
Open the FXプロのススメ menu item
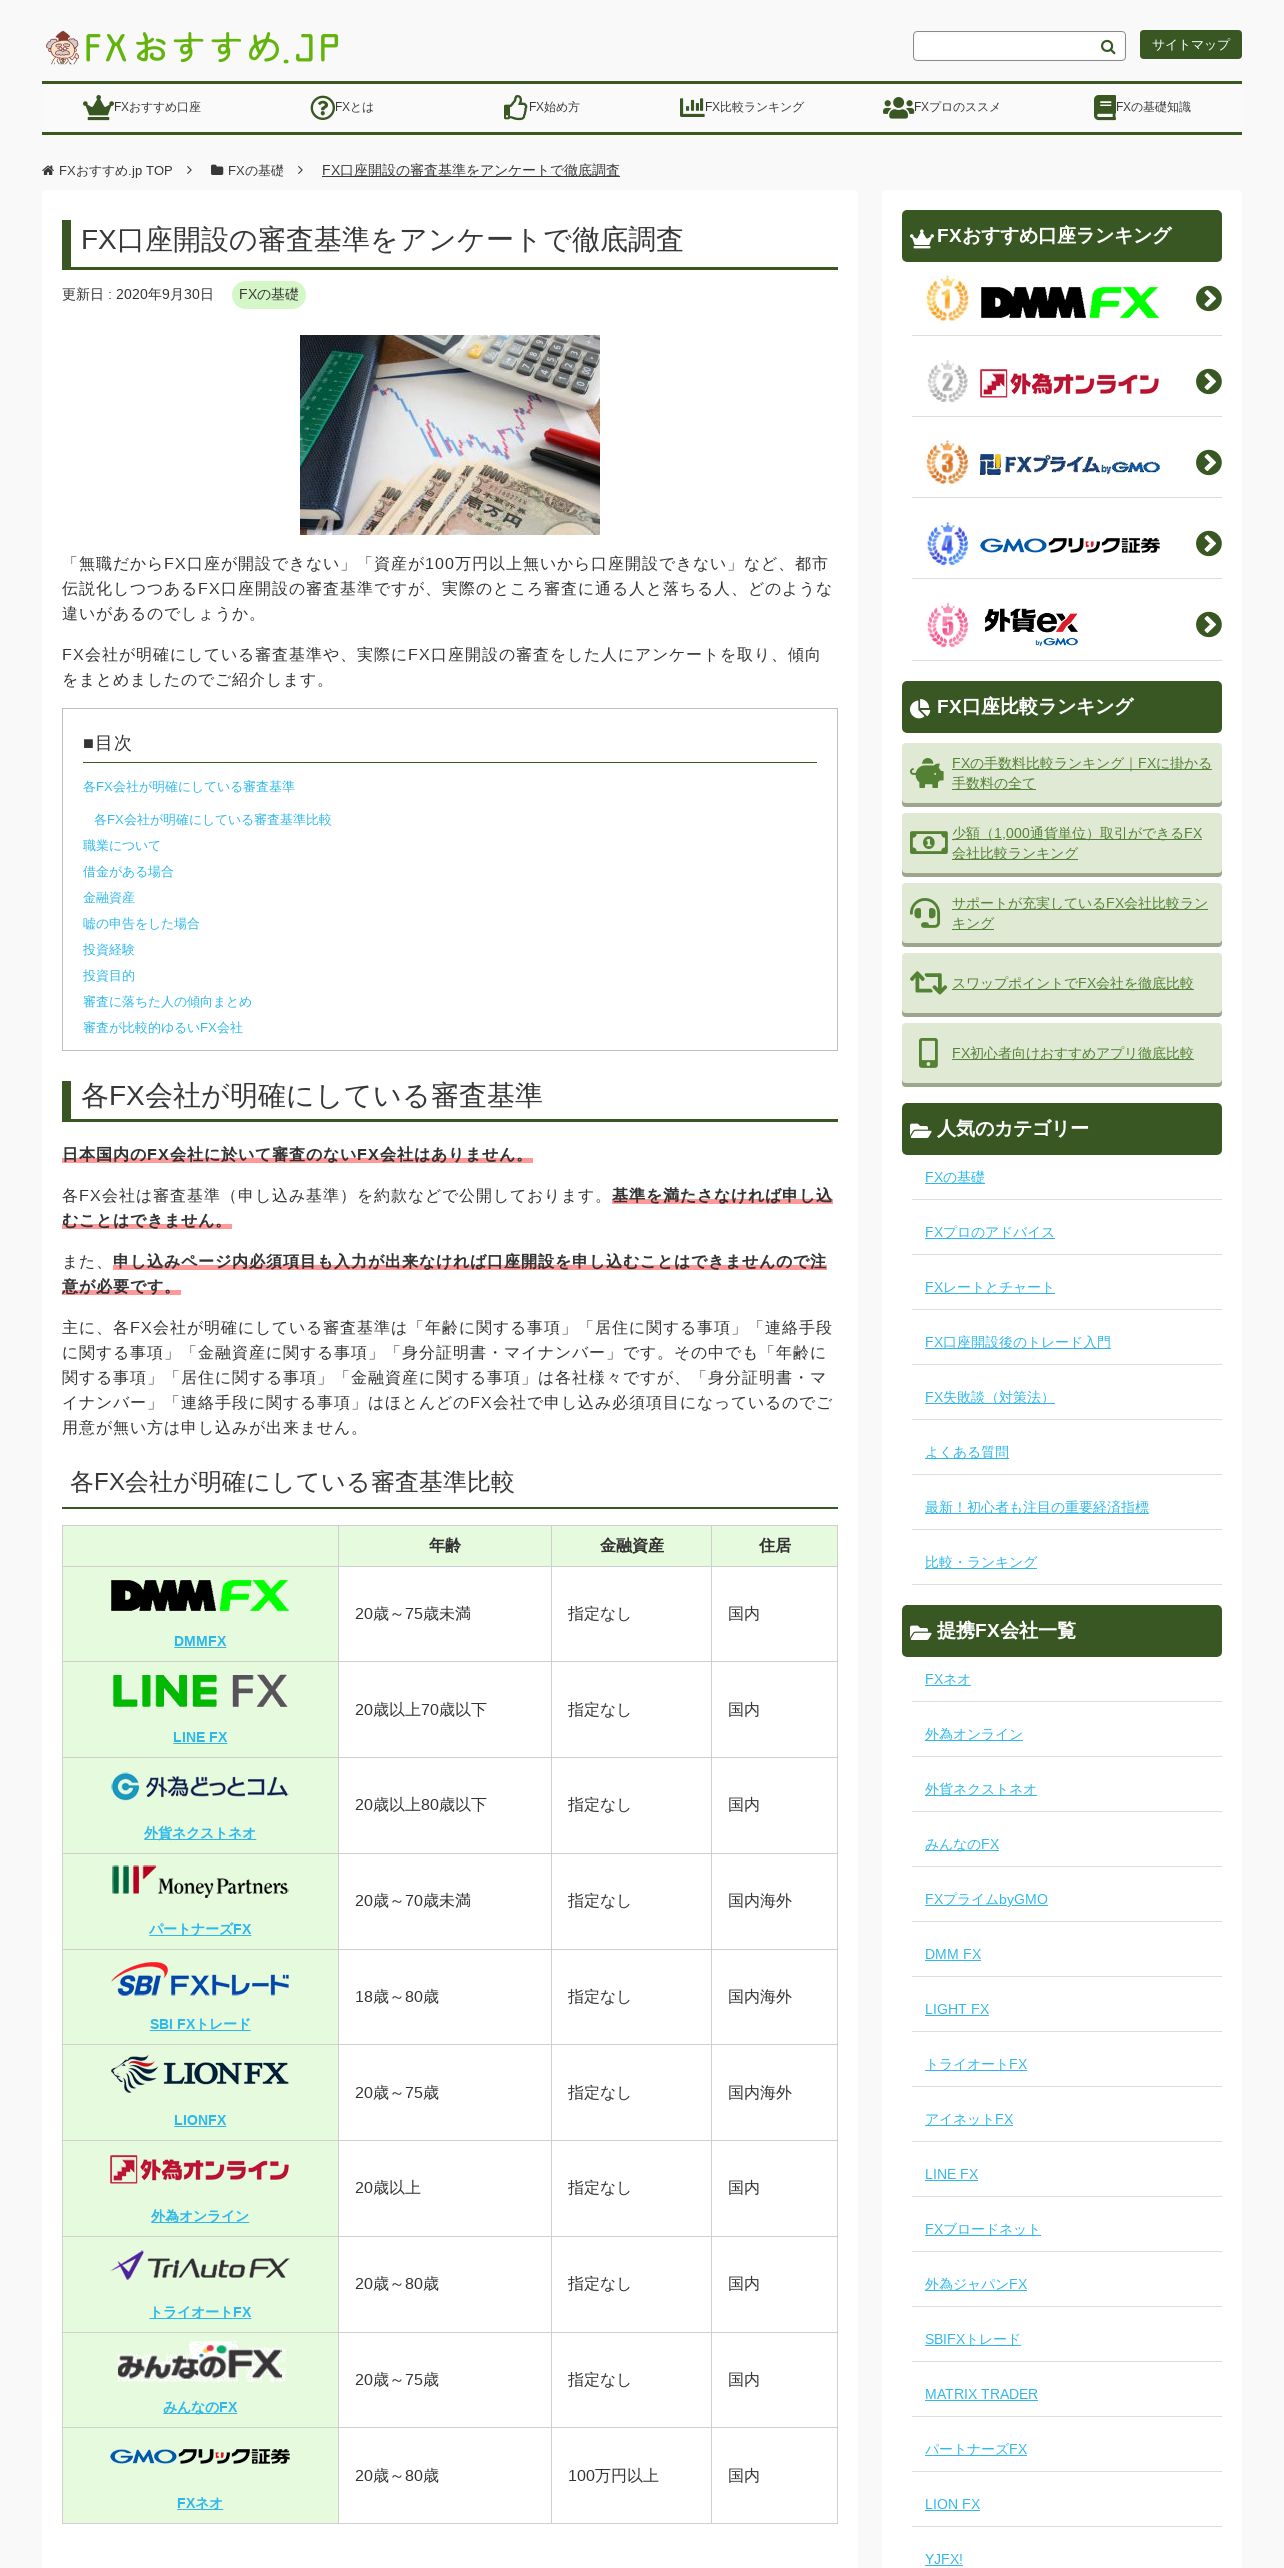coord(941,107)
